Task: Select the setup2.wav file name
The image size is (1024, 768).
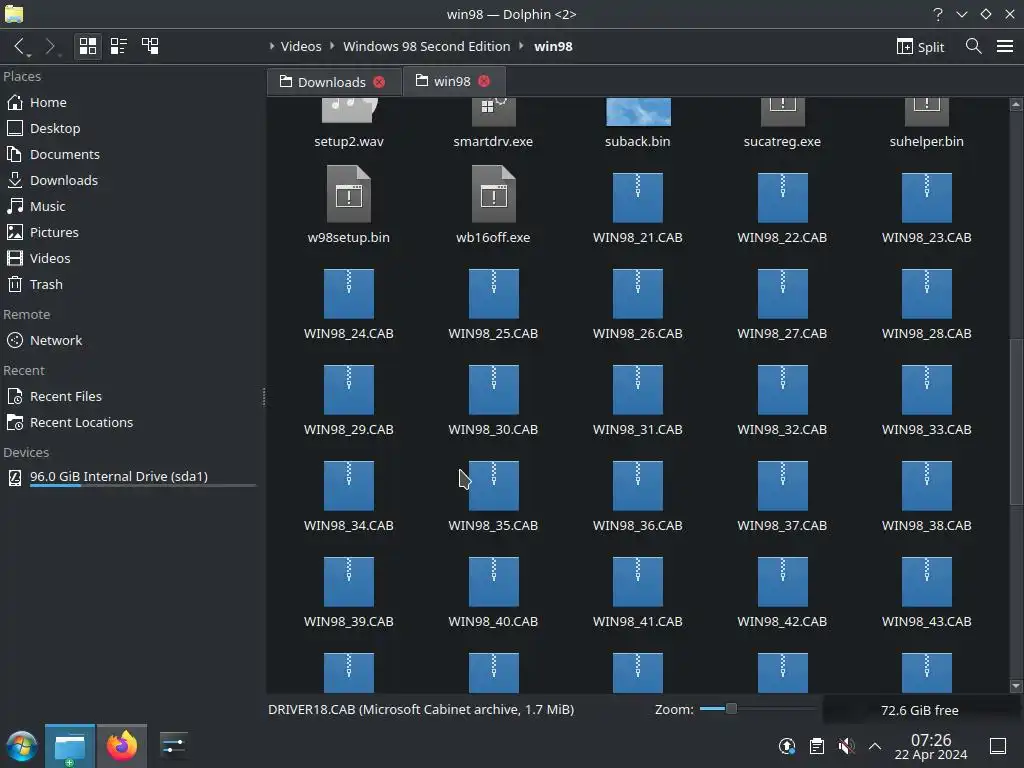Action: tap(349, 142)
